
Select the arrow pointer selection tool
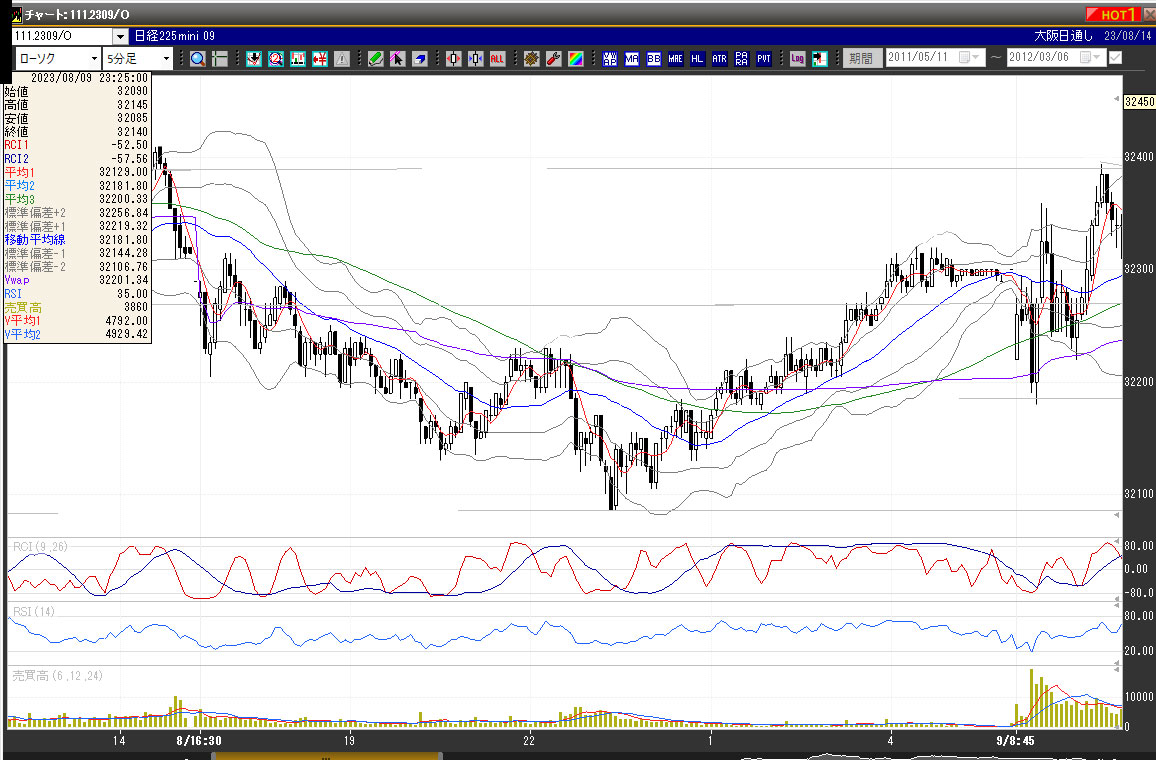pyautogui.click(x=397, y=59)
